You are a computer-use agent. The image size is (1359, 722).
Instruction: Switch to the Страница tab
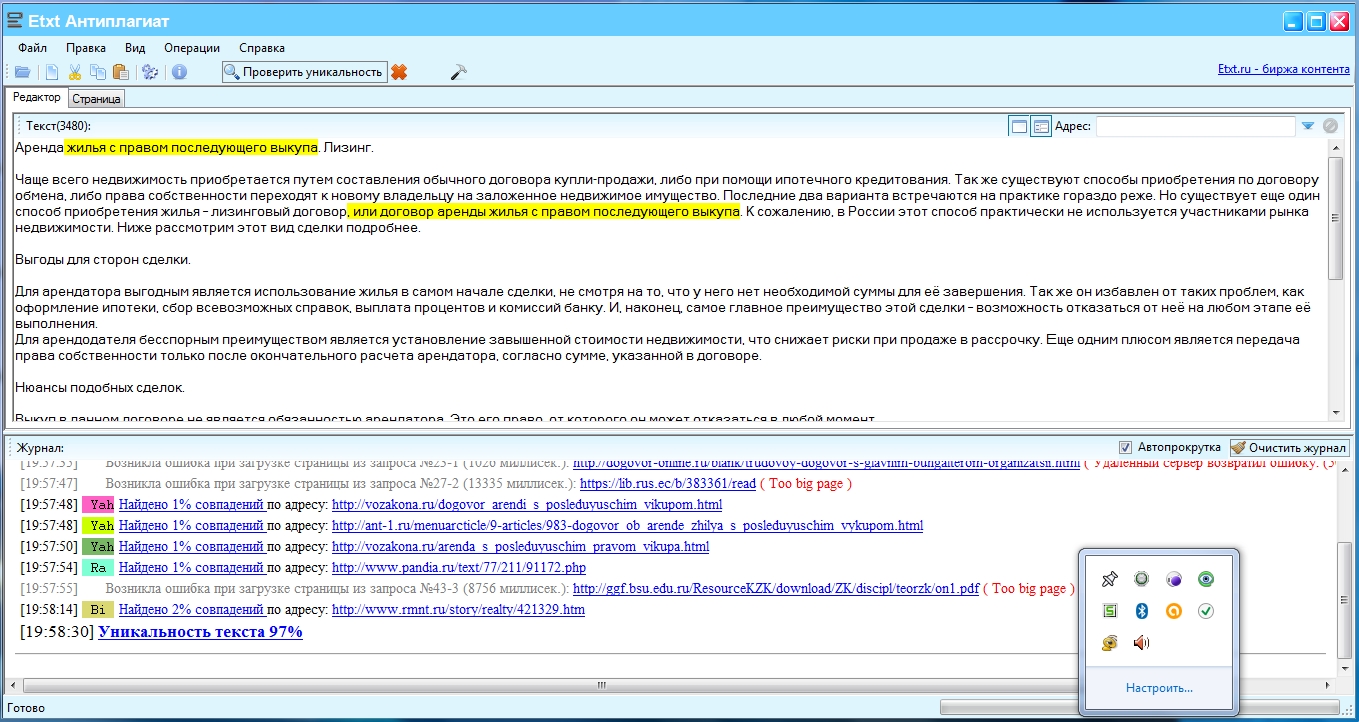tap(97, 99)
